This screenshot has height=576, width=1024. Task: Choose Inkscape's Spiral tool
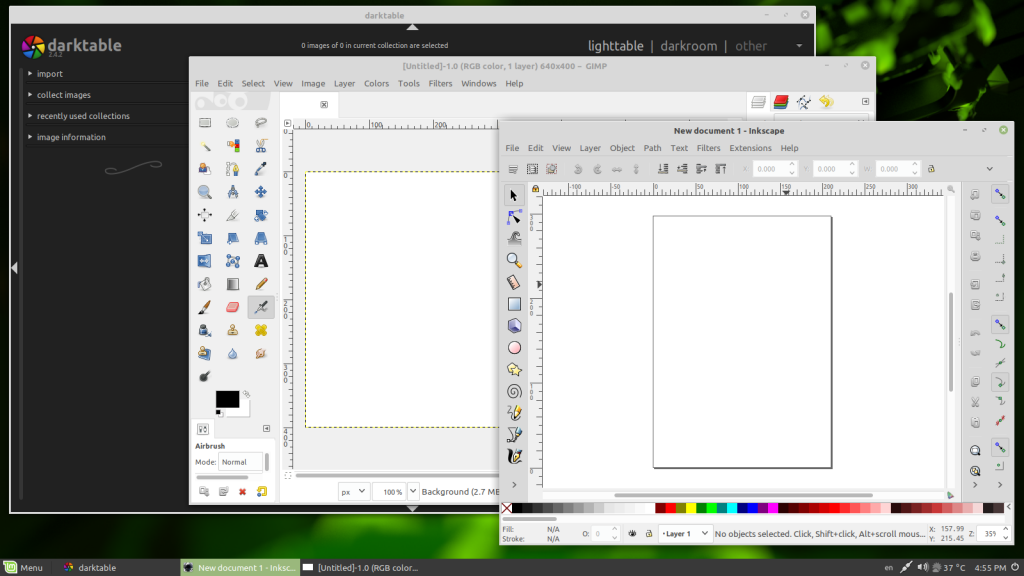[x=513, y=390]
